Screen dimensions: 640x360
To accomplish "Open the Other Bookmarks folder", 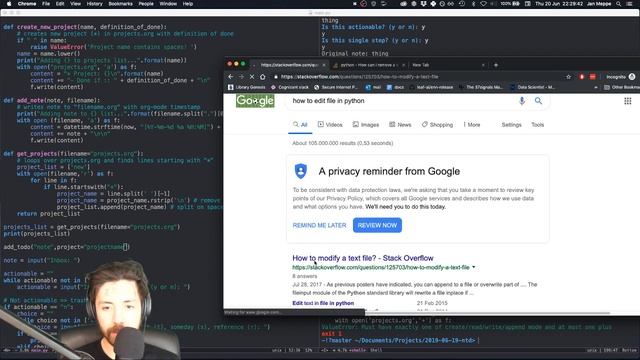I will click(x=622, y=87).
